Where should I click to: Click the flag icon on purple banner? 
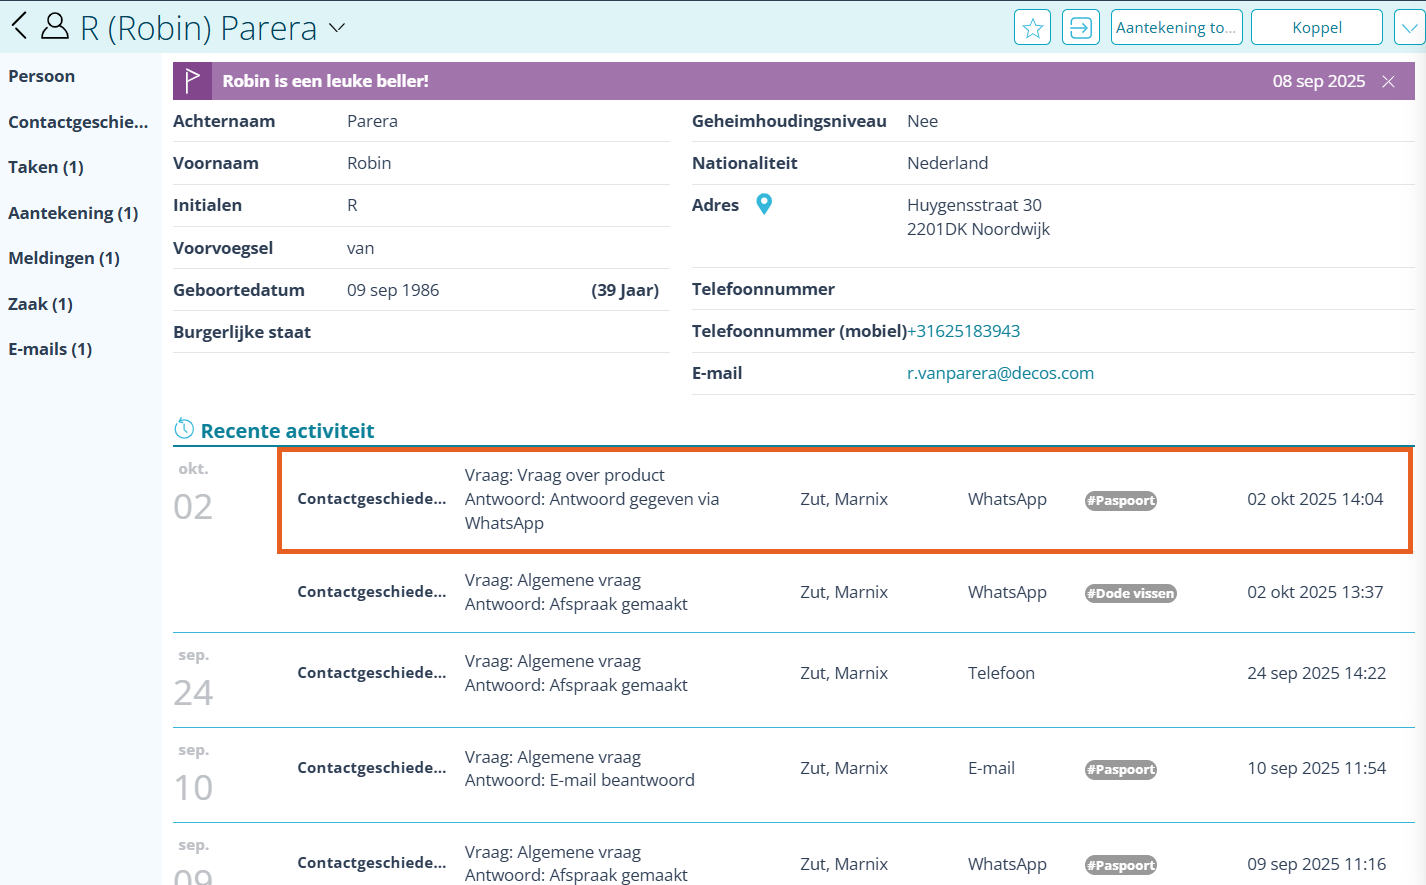(192, 81)
